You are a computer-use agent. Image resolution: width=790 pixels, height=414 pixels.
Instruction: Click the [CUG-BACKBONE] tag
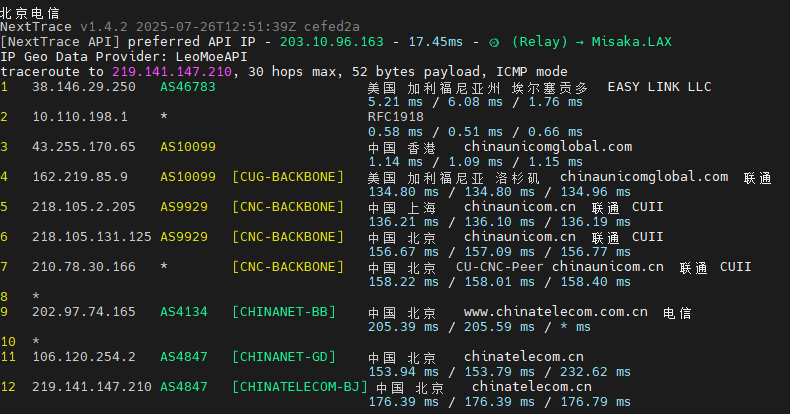tap(288, 177)
